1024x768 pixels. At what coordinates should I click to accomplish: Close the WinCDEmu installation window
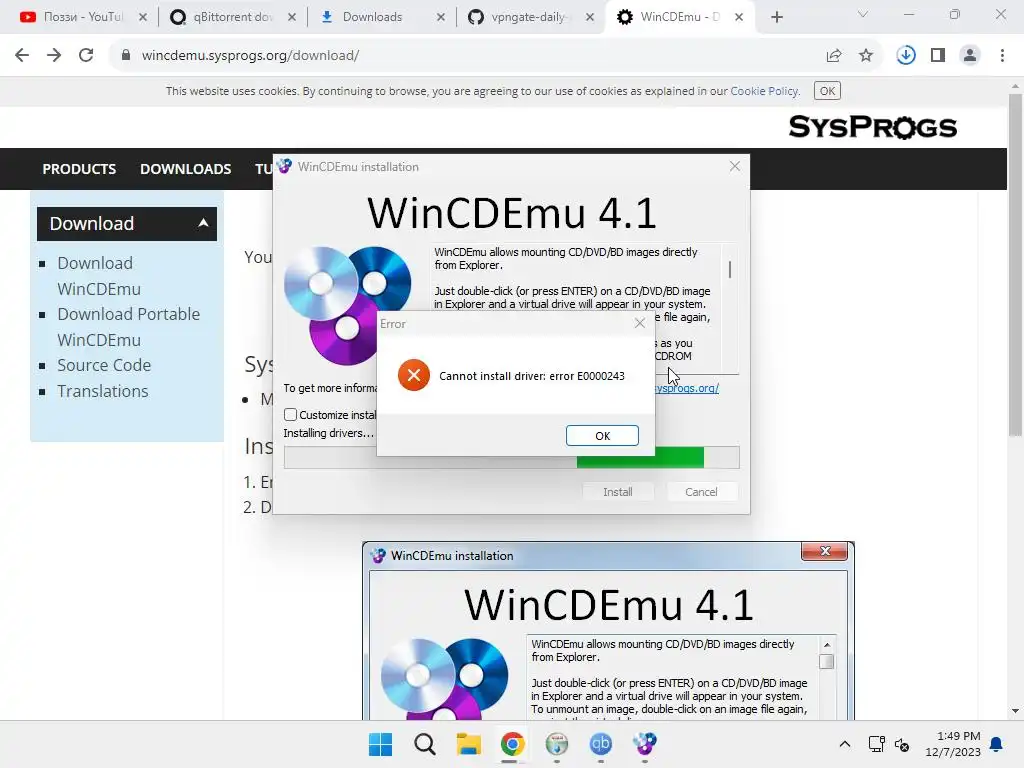pos(735,167)
